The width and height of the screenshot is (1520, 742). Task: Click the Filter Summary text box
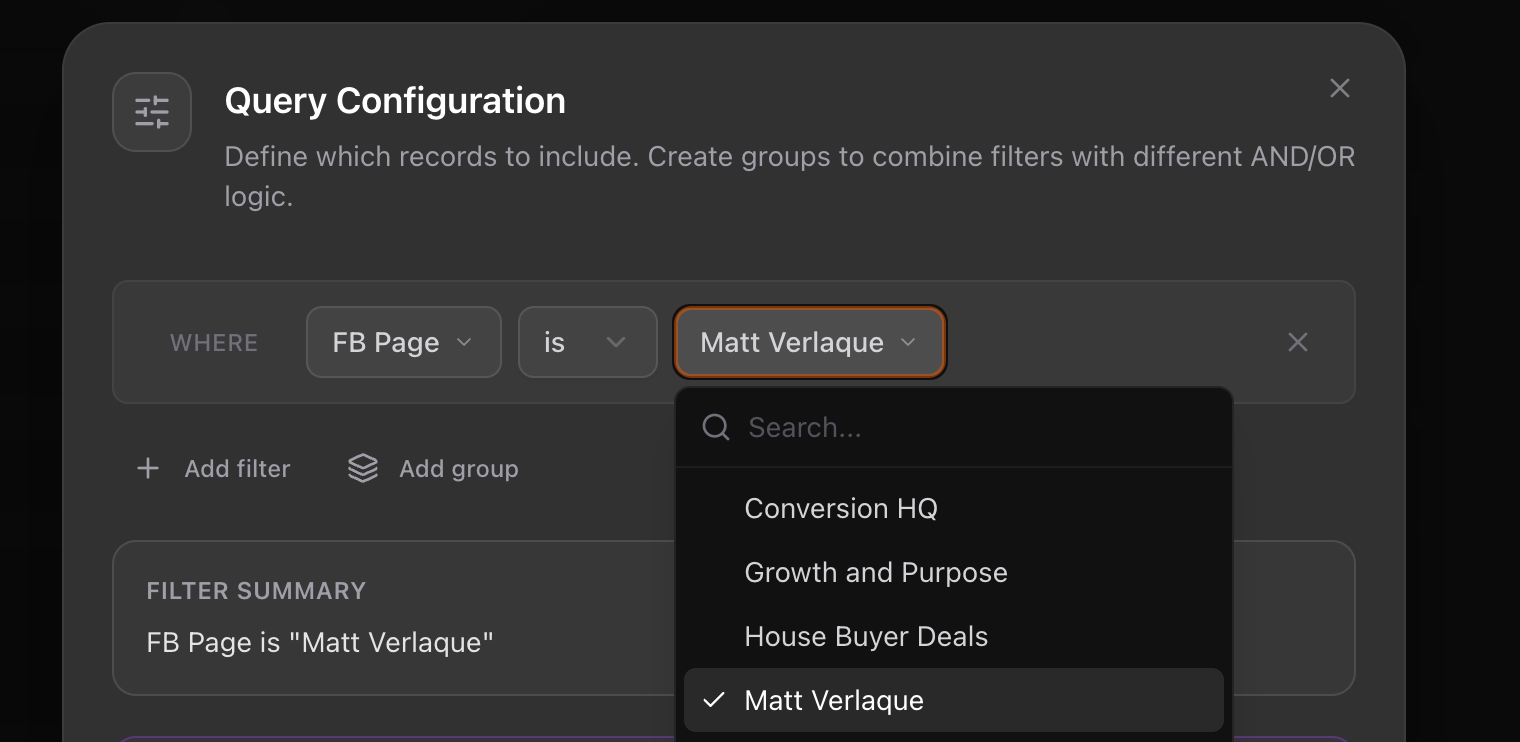point(394,618)
